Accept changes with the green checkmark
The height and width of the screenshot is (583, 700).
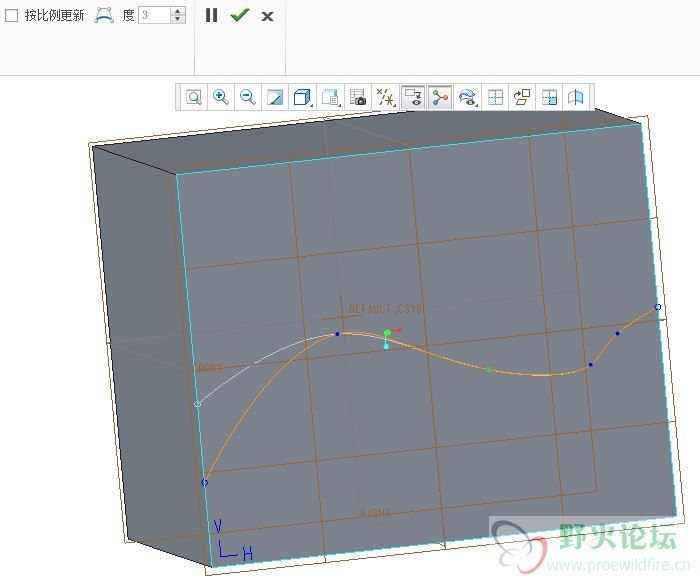click(x=240, y=16)
